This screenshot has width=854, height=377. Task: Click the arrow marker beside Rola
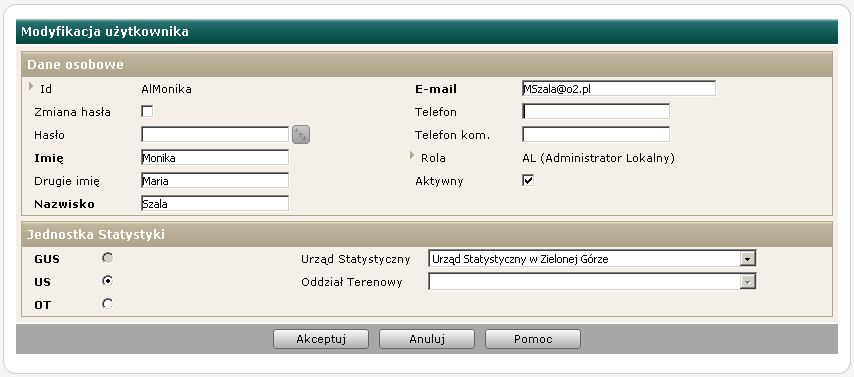(412, 155)
